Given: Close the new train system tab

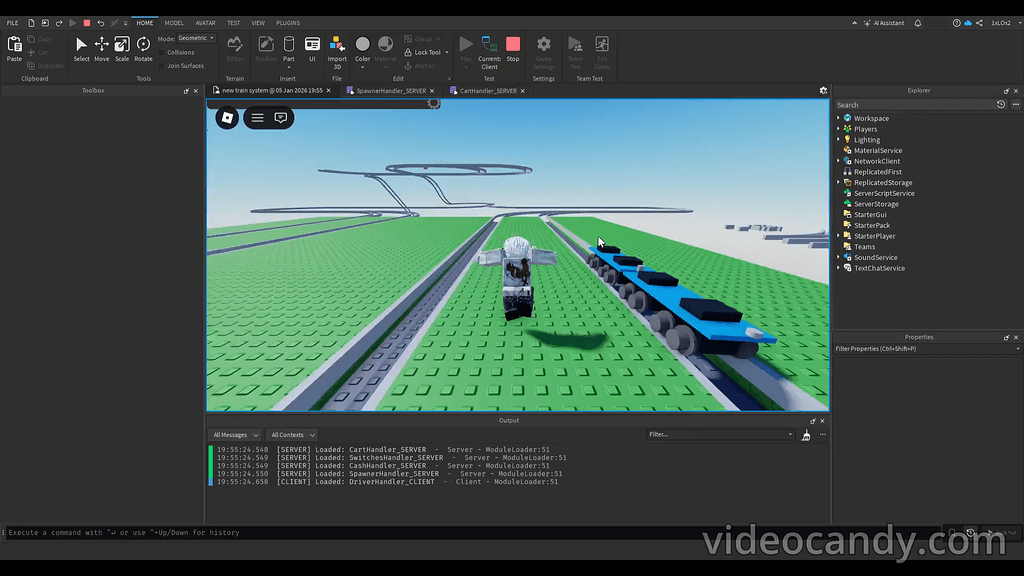Looking at the screenshot, I should pos(328,91).
